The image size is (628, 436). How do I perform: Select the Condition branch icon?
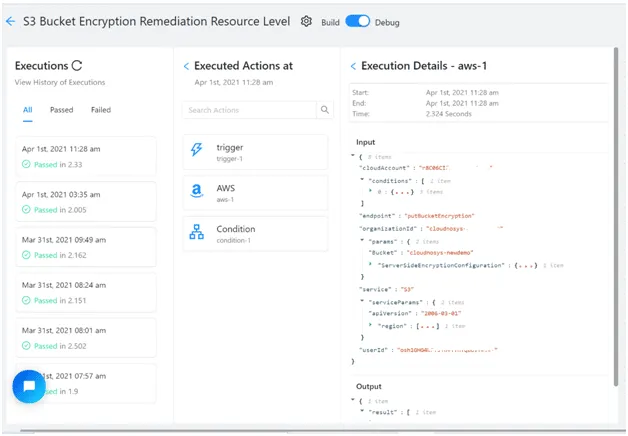196,232
